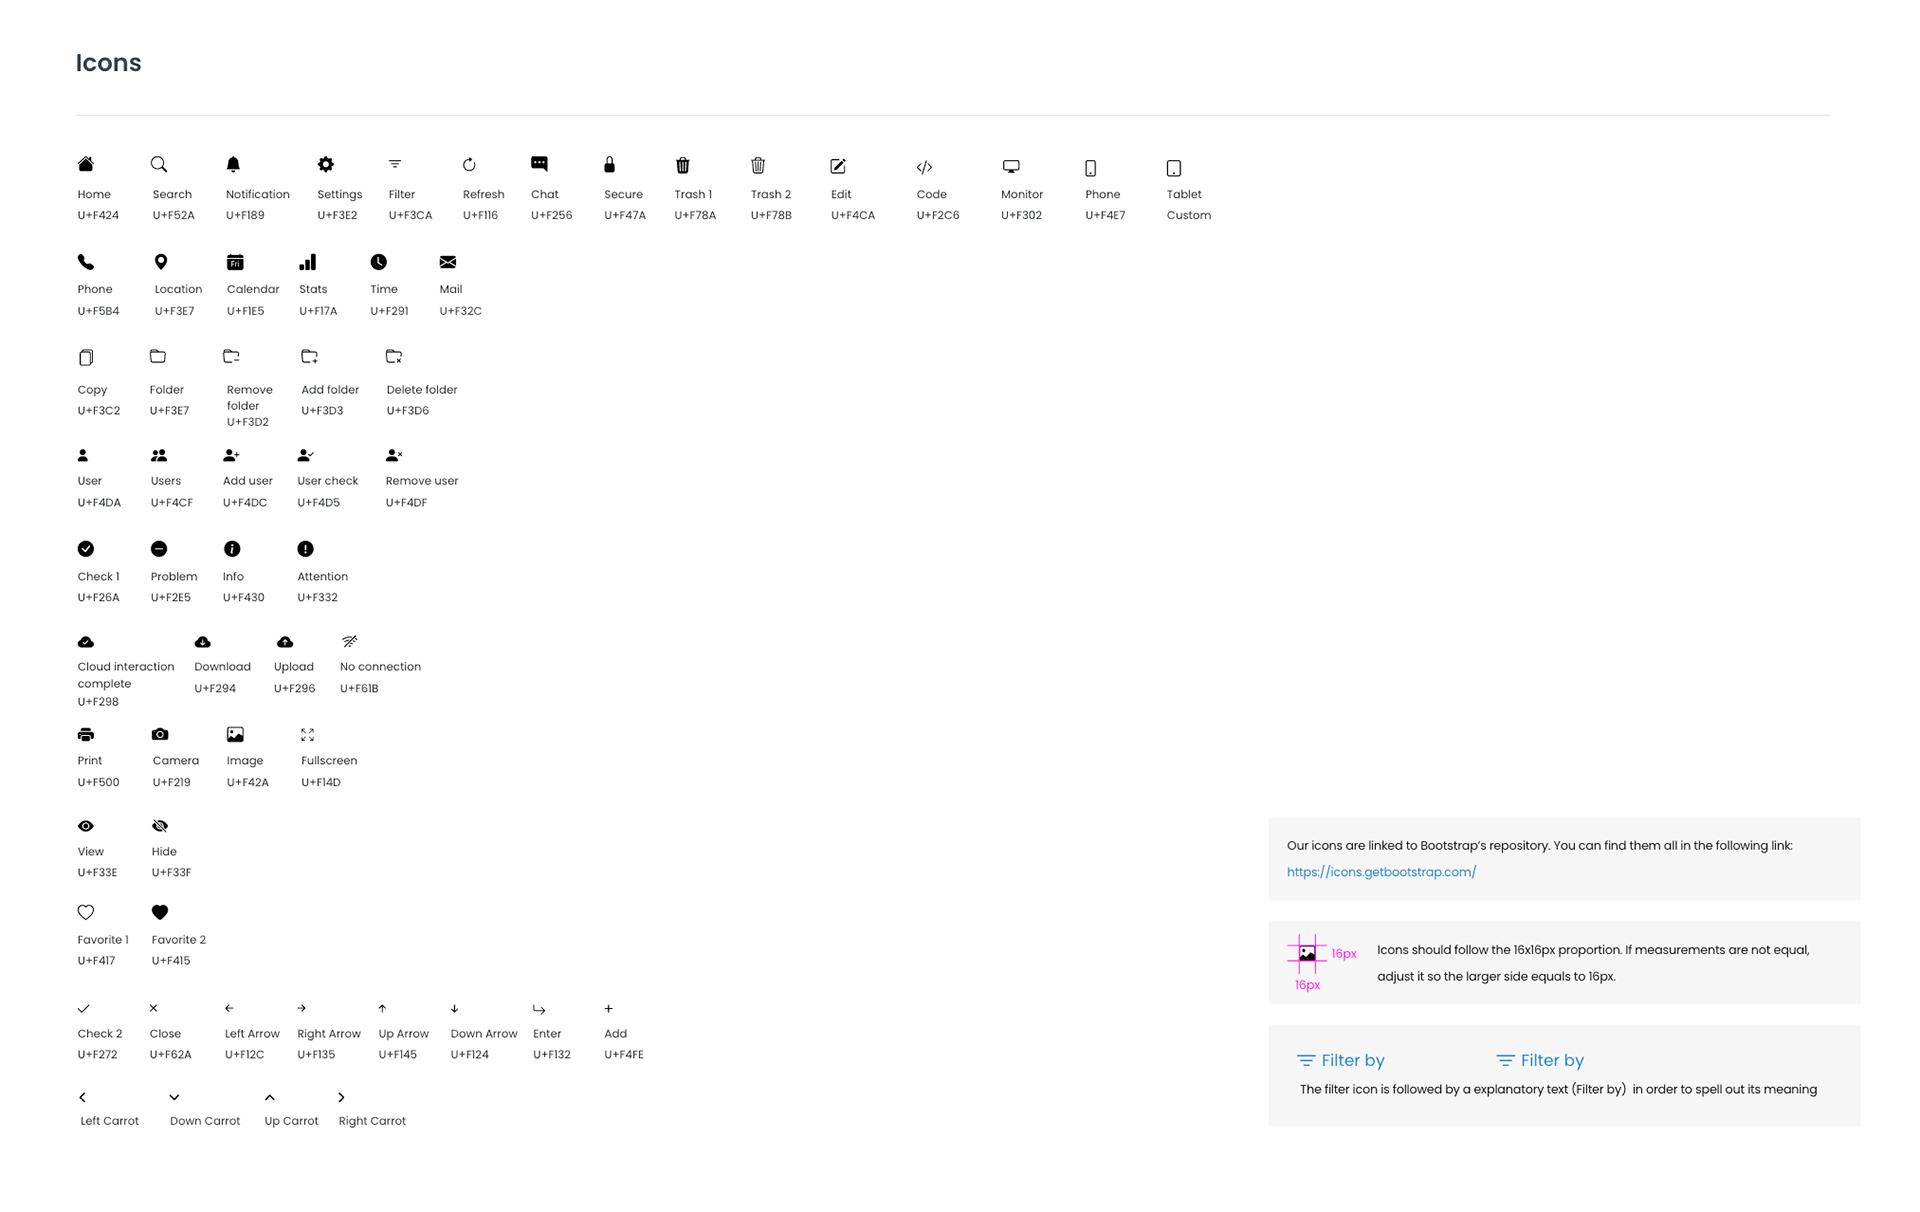
Task: Open the icons.getbootstrap.com link
Action: coord(1380,872)
